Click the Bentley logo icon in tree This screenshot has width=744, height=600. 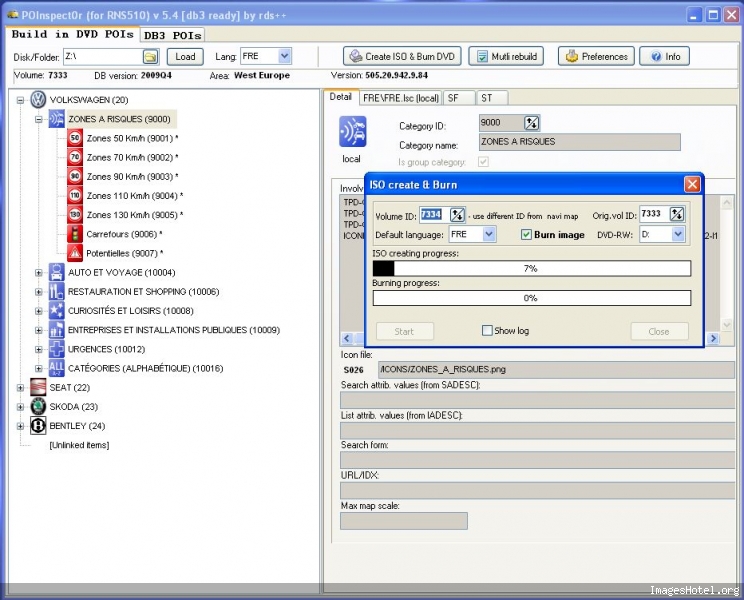tap(38, 426)
